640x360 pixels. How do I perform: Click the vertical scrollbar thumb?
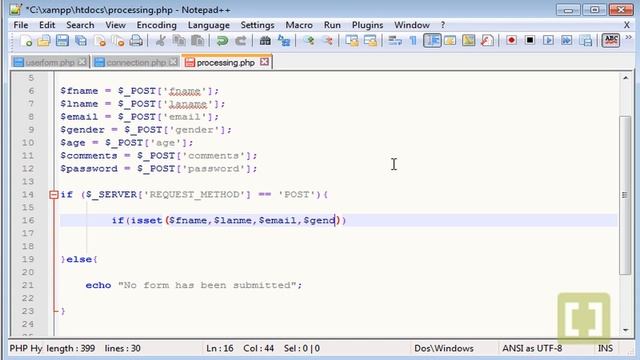(625, 195)
